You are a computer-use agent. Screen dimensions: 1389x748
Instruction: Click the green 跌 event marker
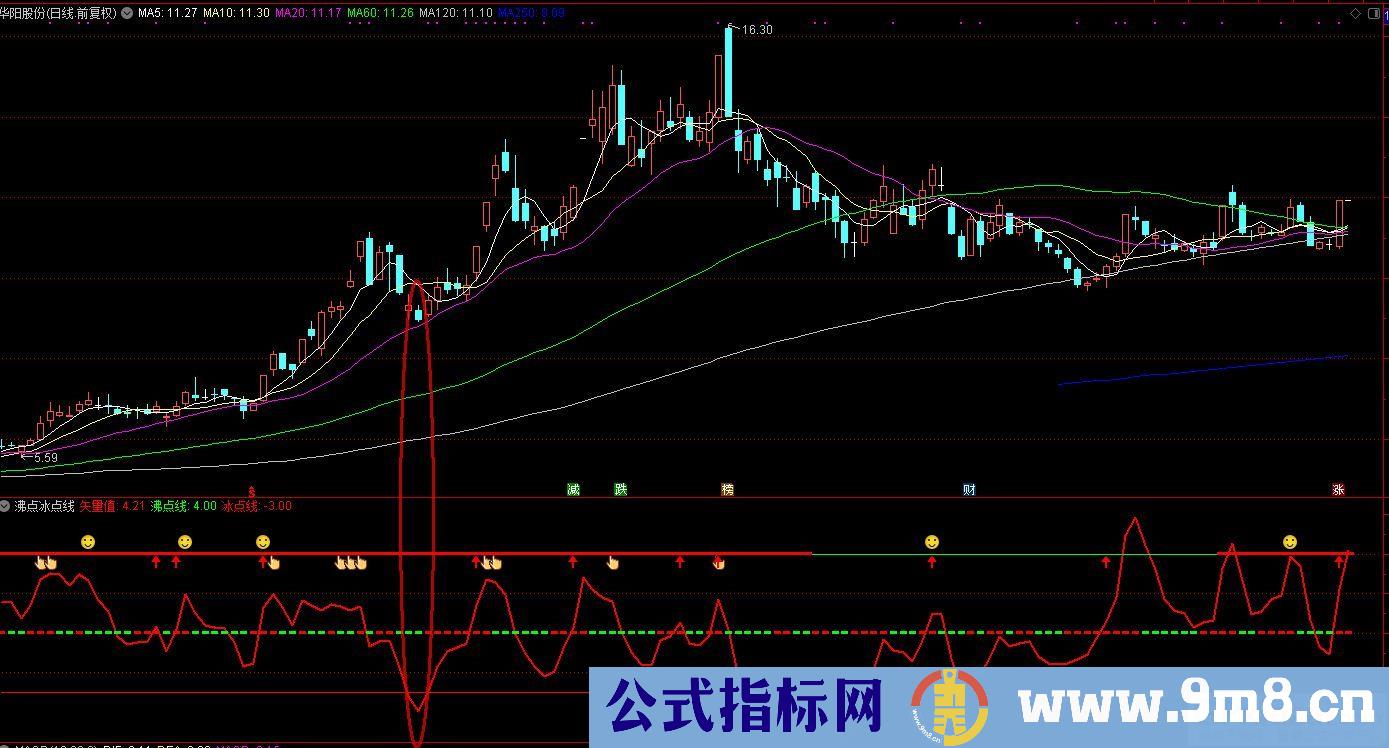tap(620, 490)
